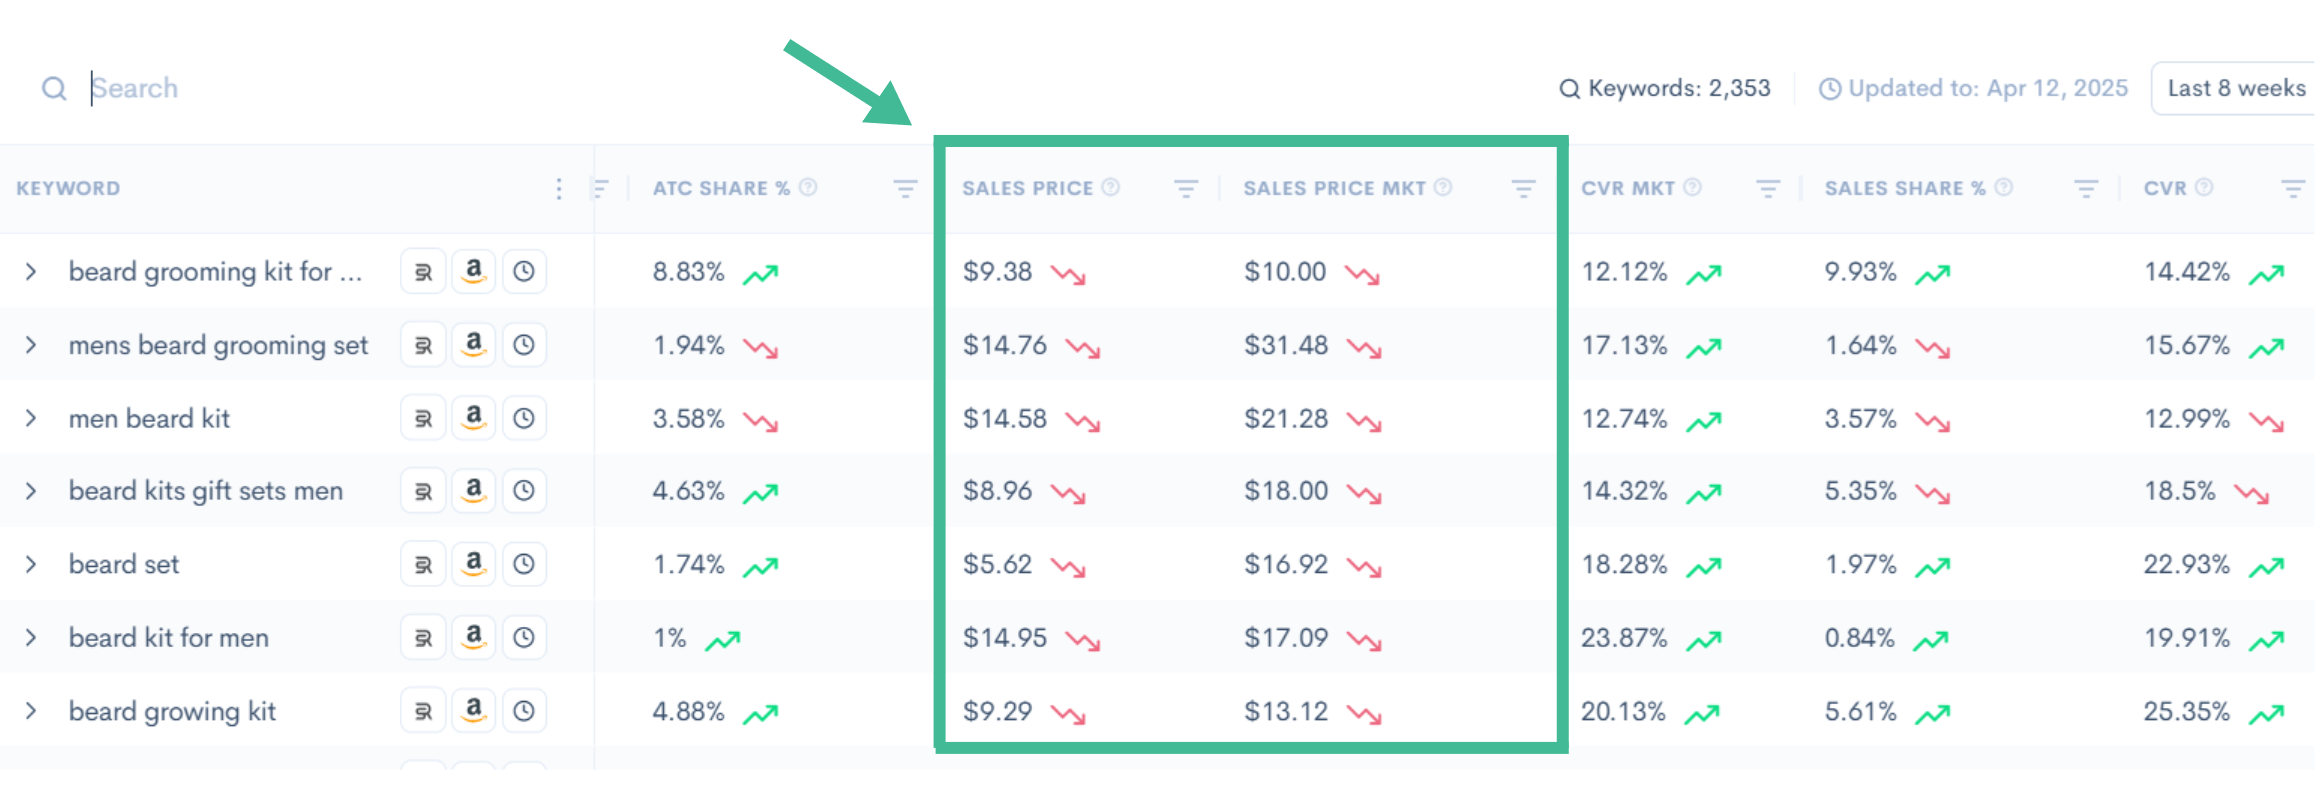The height and width of the screenshot is (806, 2321).
Task: Click reverse lookup icon for beard growing kit
Action: pyautogui.click(x=423, y=711)
